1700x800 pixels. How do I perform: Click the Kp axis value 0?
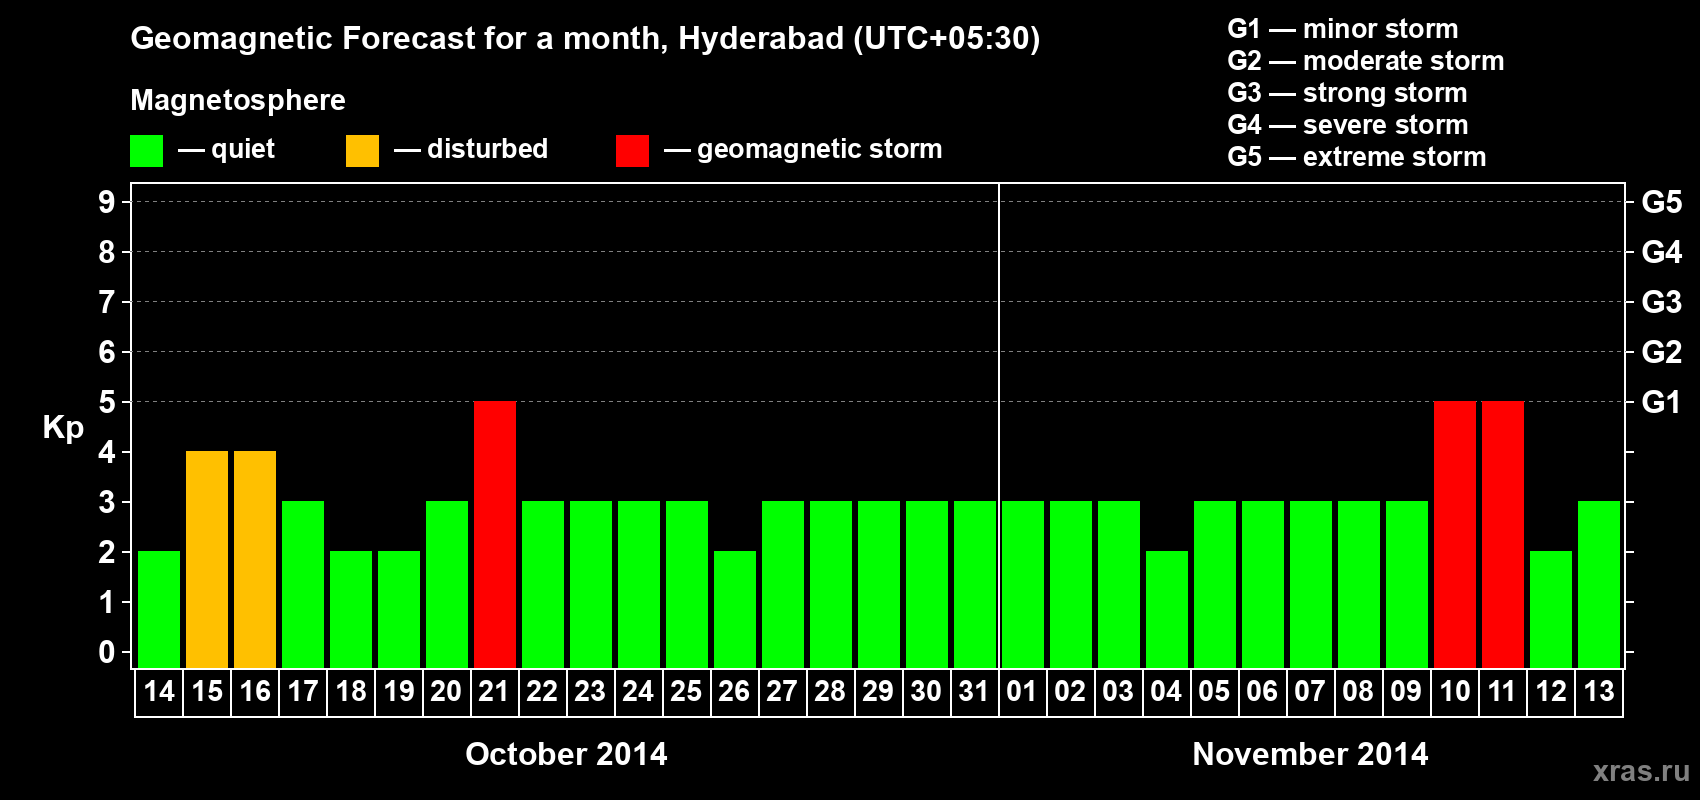coord(107,652)
